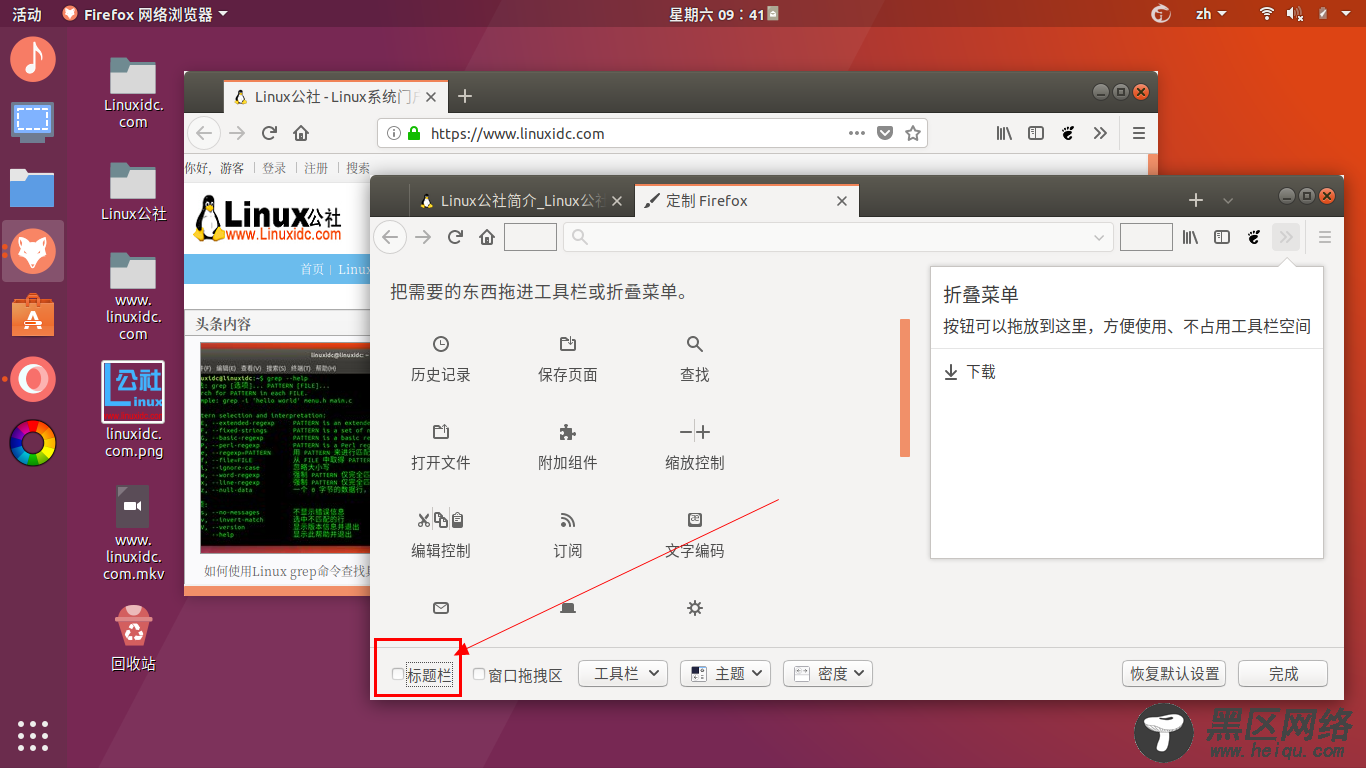Select 回收站 trash icon on desktop
Image resolution: width=1366 pixels, height=768 pixels.
click(x=133, y=638)
